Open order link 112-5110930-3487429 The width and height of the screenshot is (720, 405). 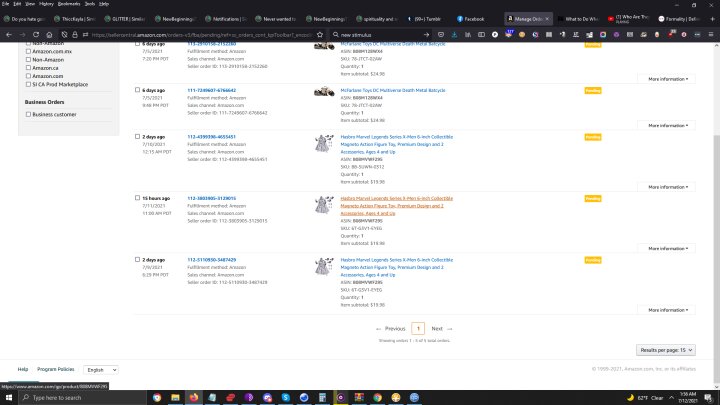(212, 260)
